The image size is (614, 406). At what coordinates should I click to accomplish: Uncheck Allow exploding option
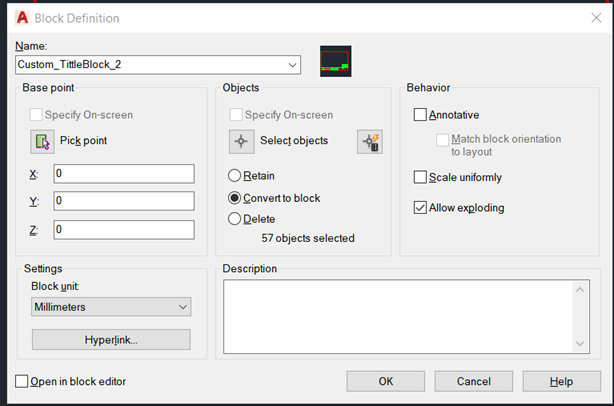[x=420, y=208]
